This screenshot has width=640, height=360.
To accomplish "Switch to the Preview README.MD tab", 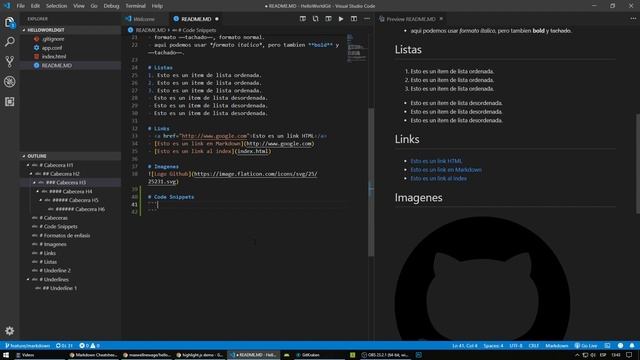I will point(411,19).
